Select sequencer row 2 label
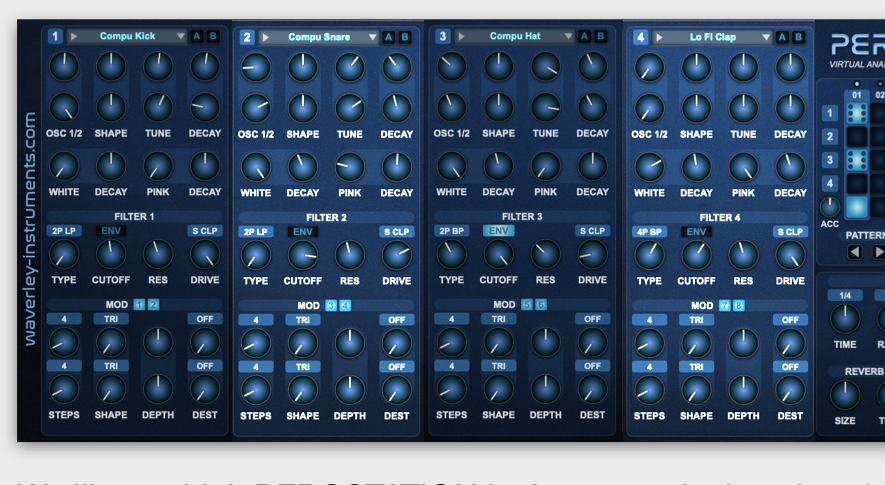This screenshot has height=485, width=885. tap(830, 137)
